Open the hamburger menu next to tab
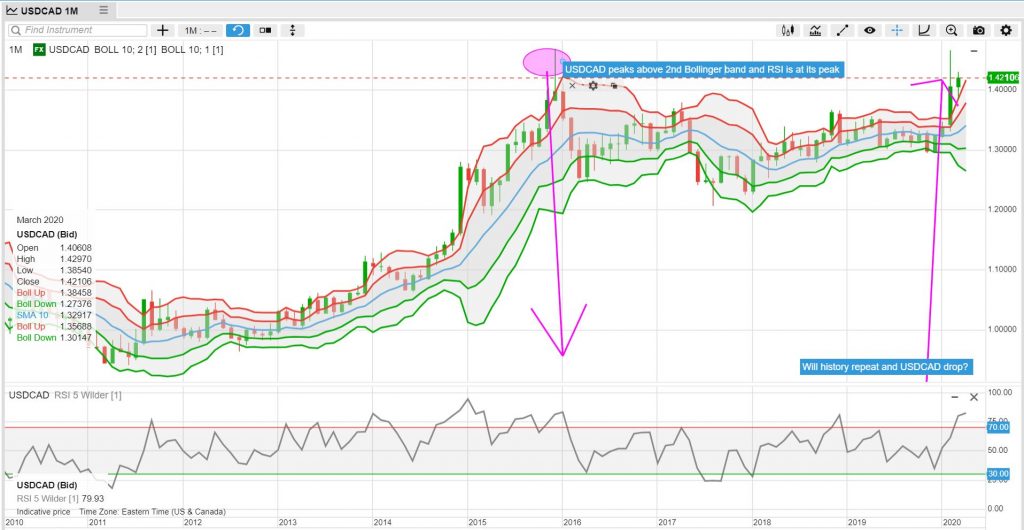 coord(104,10)
